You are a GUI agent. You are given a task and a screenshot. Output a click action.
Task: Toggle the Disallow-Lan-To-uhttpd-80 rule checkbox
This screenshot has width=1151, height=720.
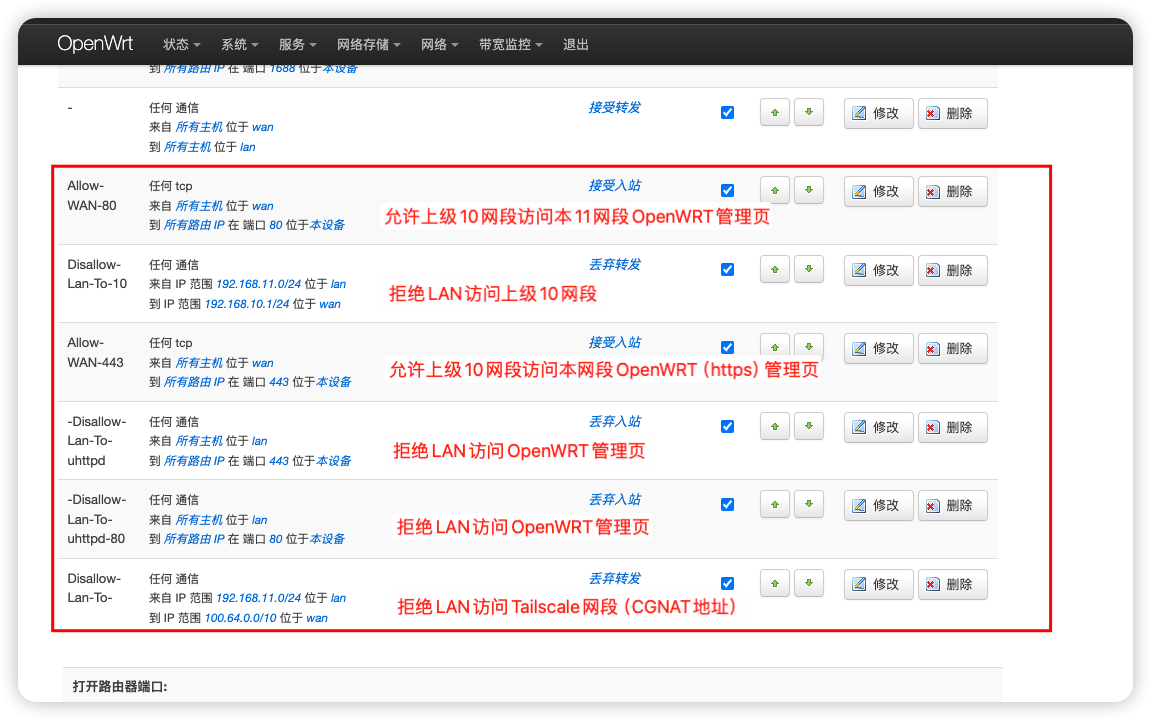(727, 505)
